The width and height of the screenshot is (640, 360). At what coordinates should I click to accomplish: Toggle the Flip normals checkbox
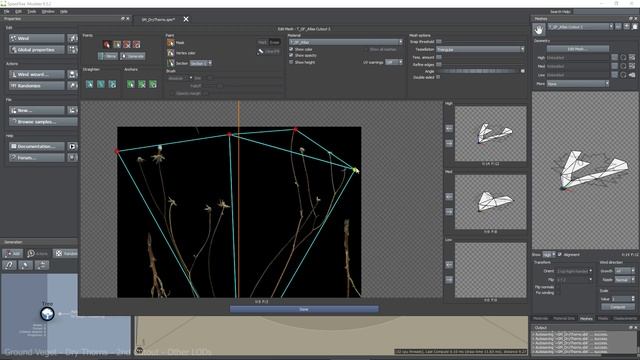(x=558, y=287)
